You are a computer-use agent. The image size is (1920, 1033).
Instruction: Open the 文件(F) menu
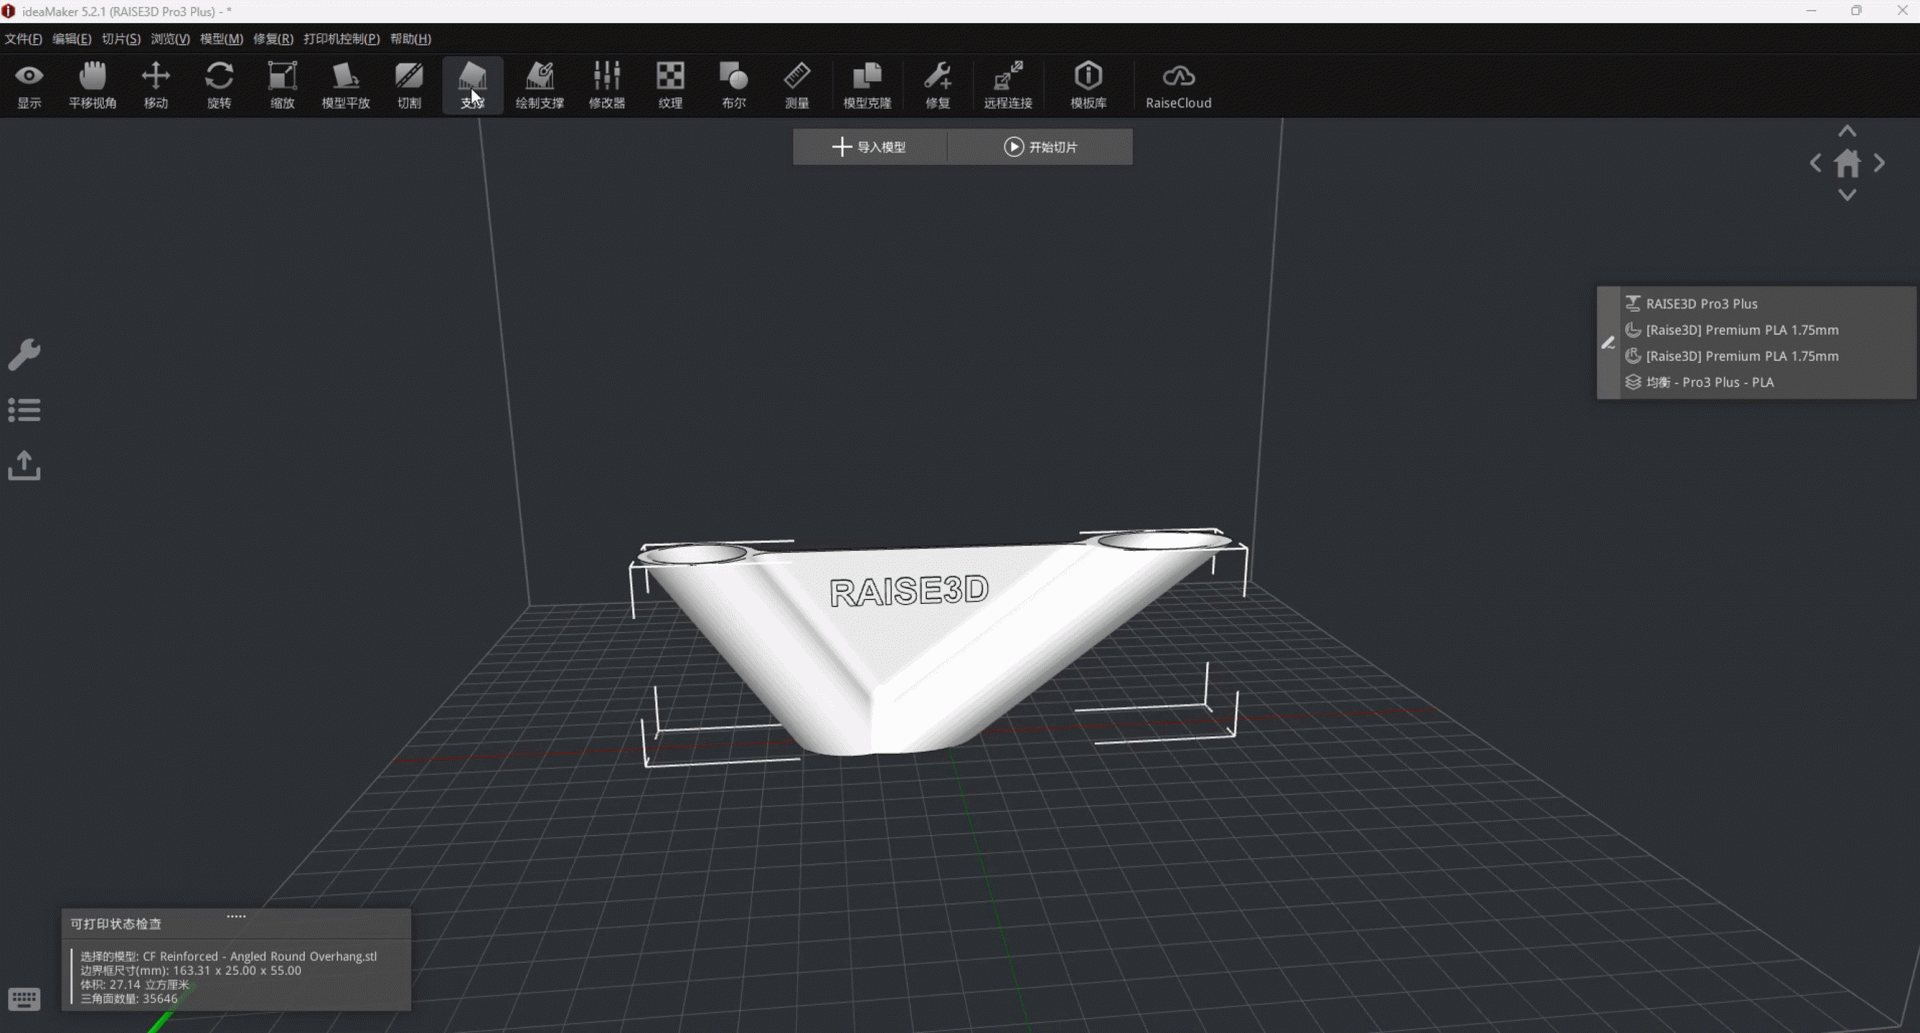click(23, 39)
